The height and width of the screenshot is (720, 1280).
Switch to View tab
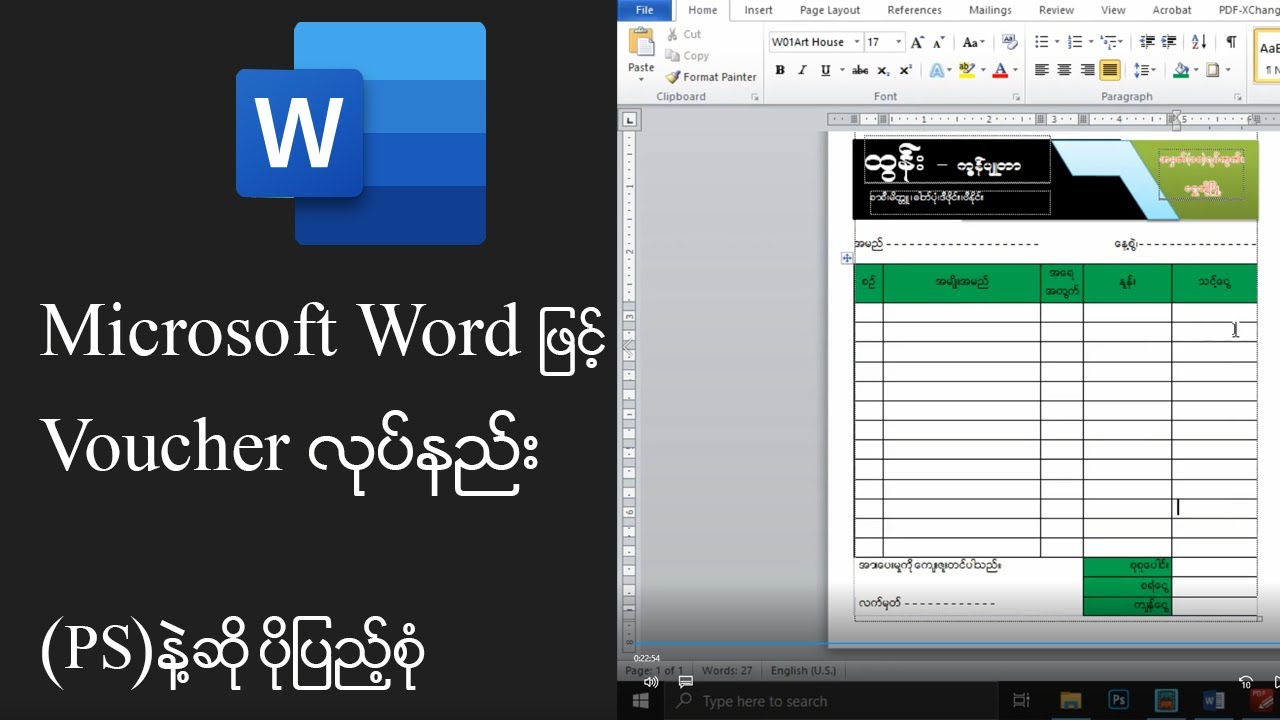(1113, 10)
